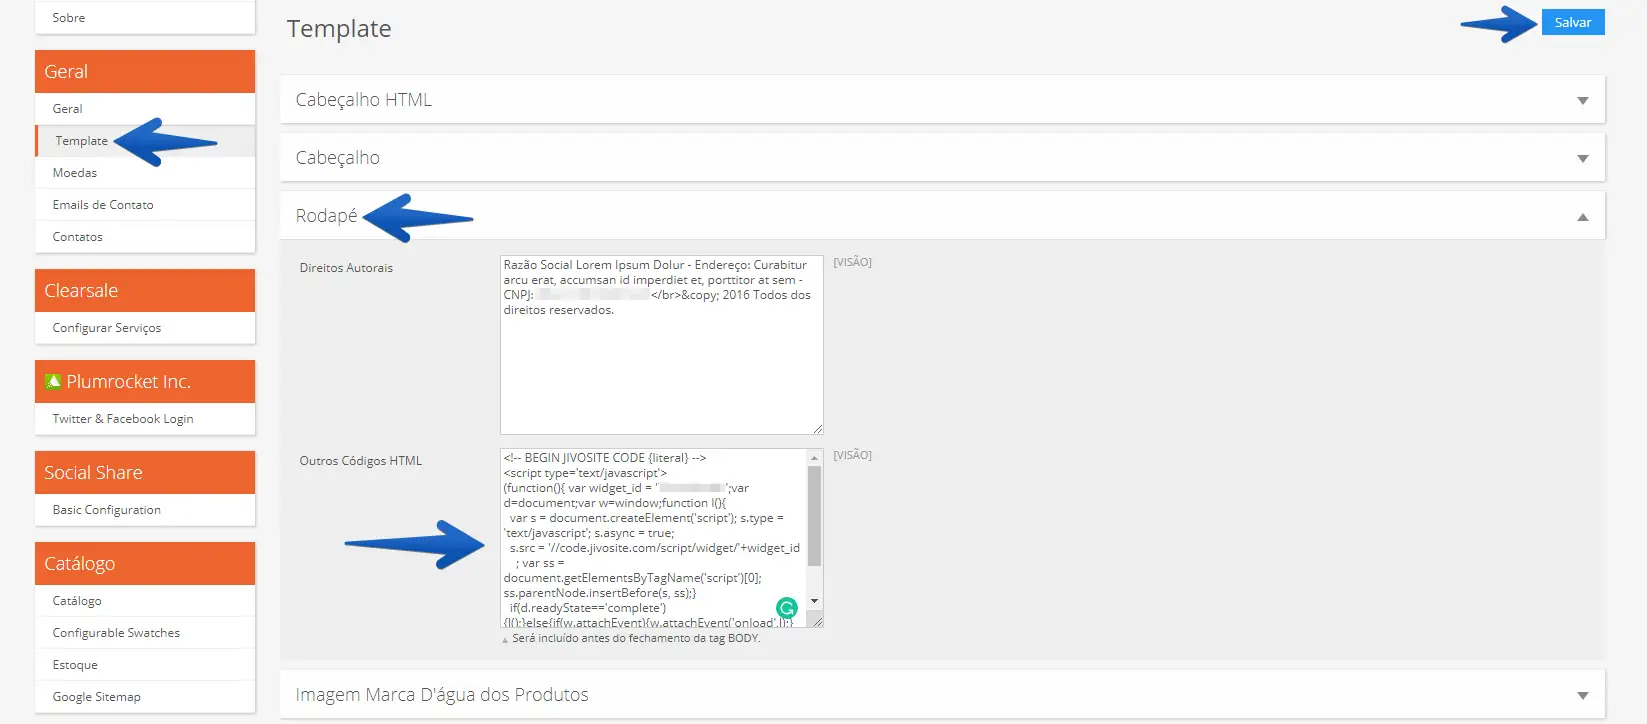
Task: Click inside the Direitos Autorais text area
Action: (660, 370)
